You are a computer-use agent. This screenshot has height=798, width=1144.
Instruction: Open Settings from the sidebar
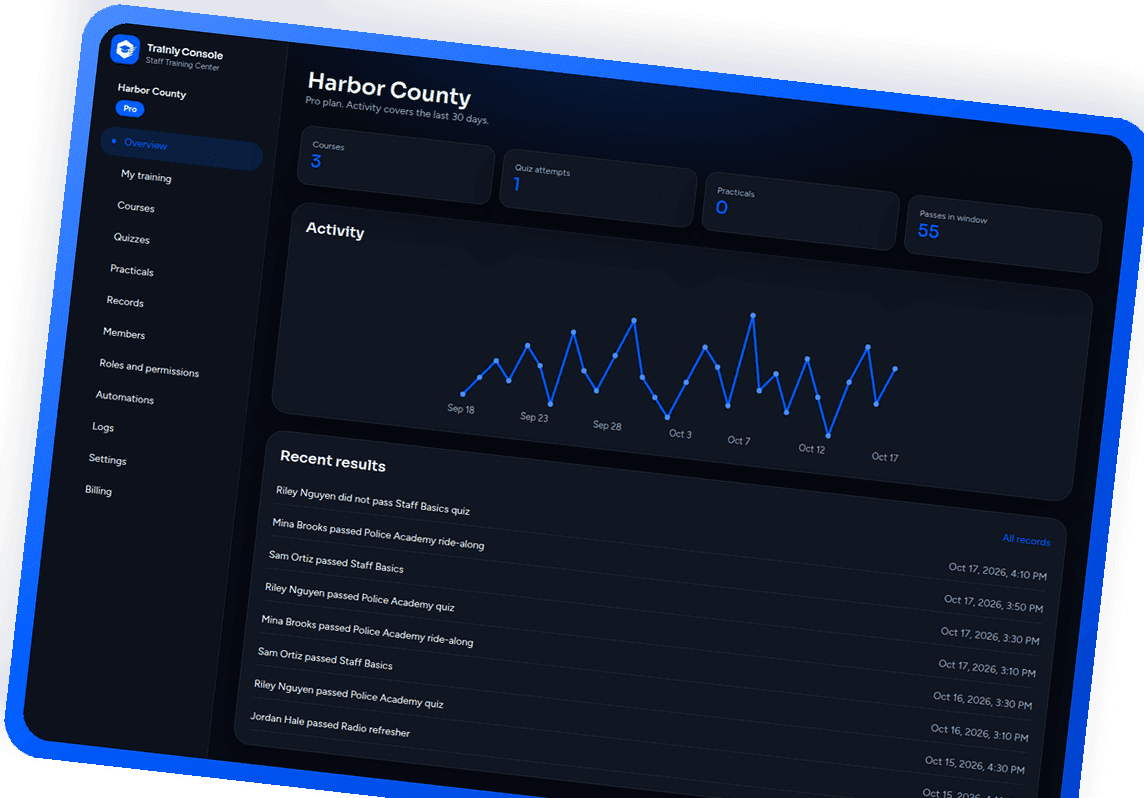pos(107,459)
